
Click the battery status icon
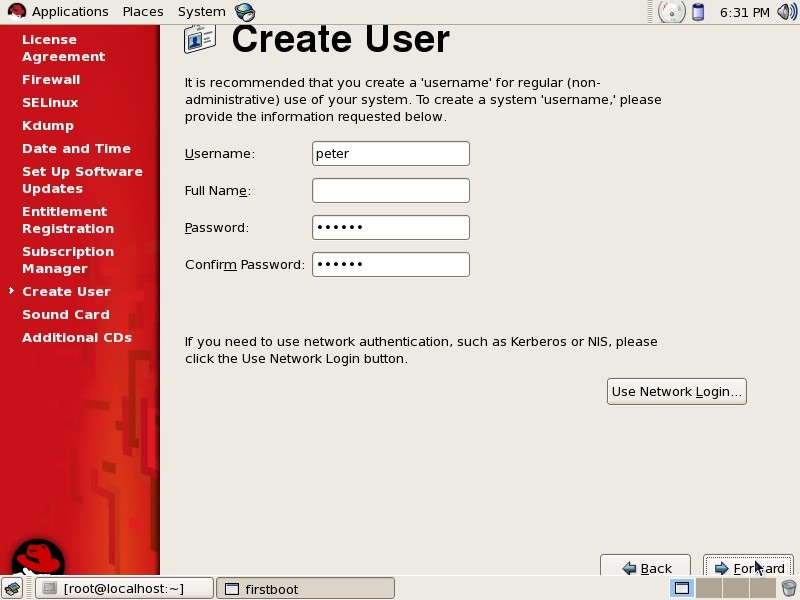[698, 12]
